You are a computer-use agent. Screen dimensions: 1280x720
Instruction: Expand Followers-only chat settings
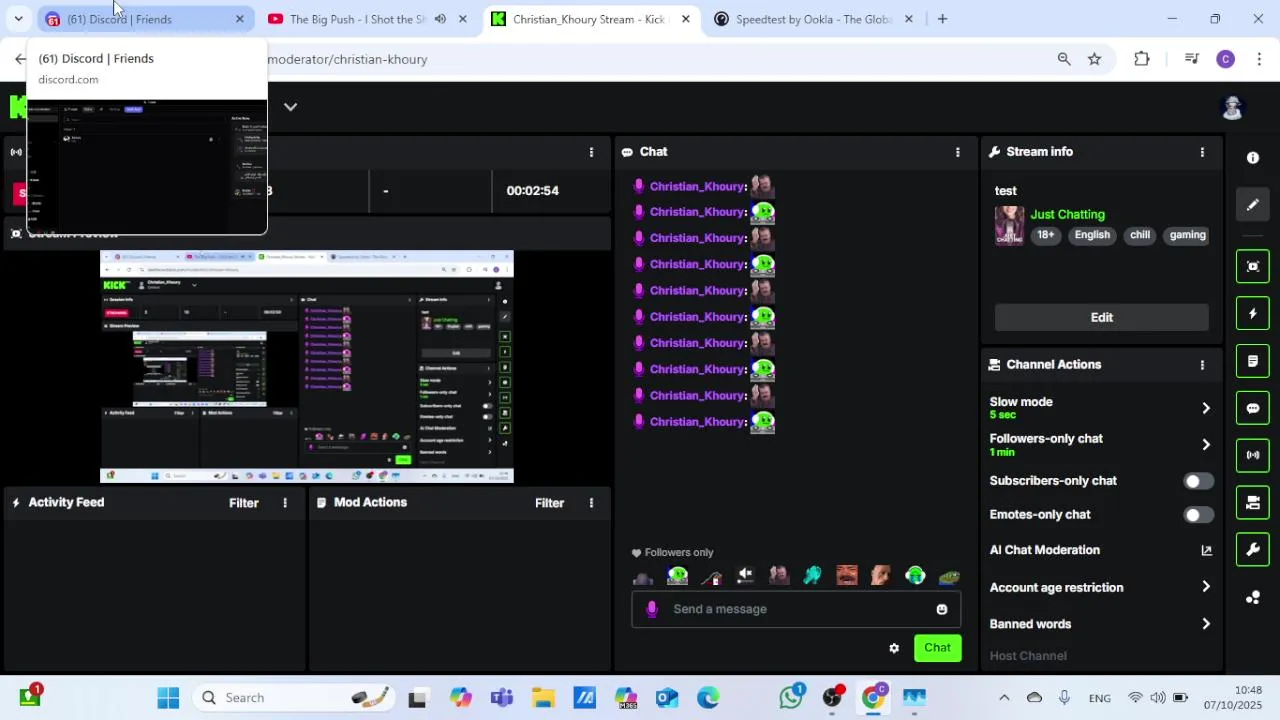pos(1206,445)
